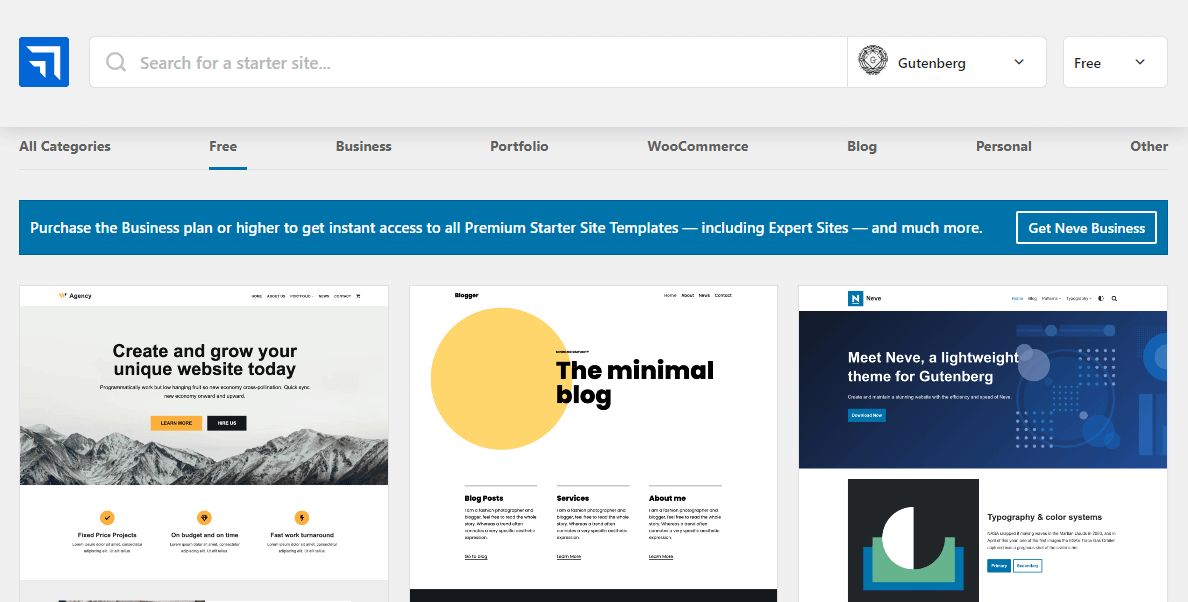Click the On budget and on time diamond icon

(x=205, y=518)
